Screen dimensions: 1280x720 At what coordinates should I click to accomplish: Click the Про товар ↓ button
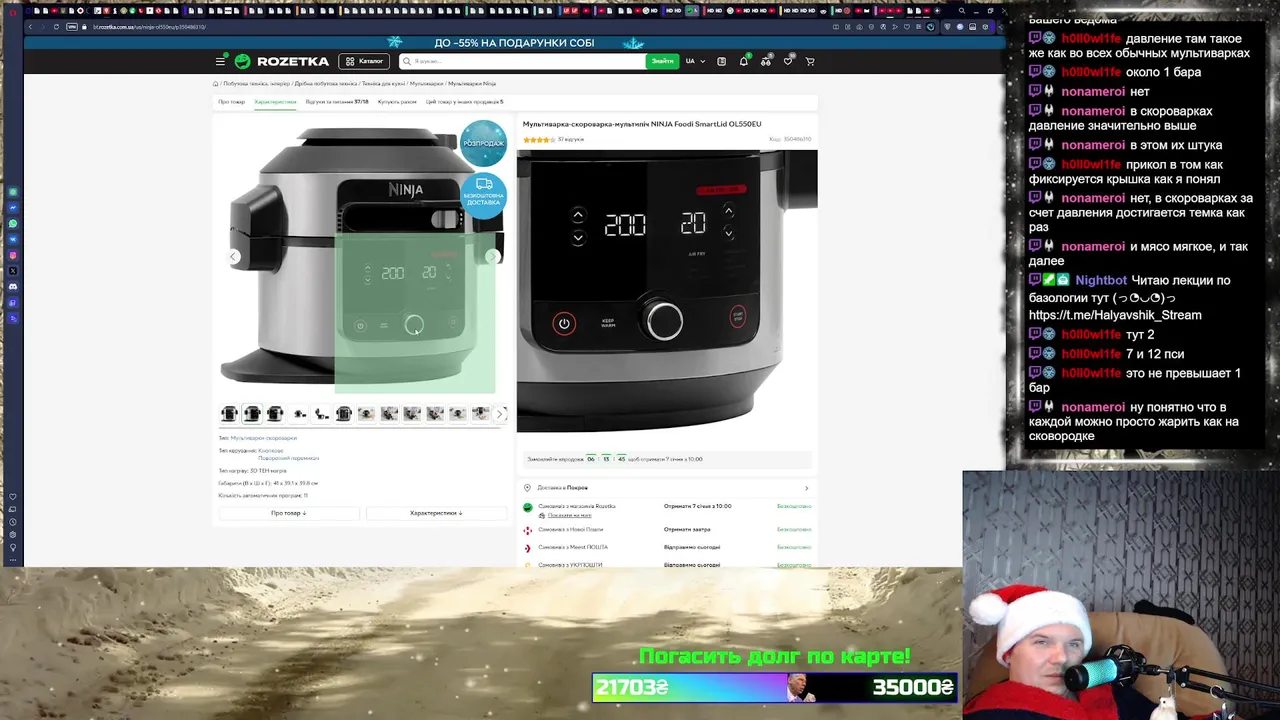tap(288, 513)
